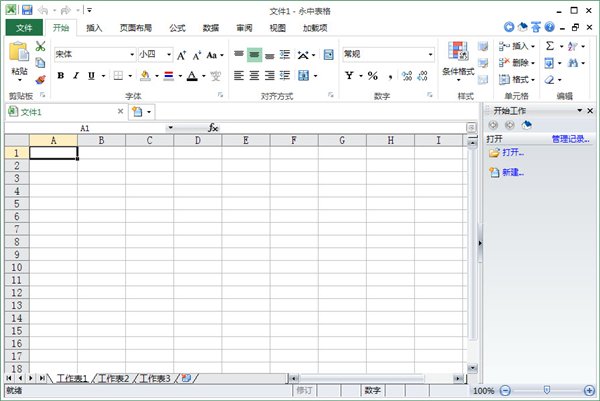The width and height of the screenshot is (600, 401).
Task: Click the Copy icon in clipboard group
Action: point(40,62)
